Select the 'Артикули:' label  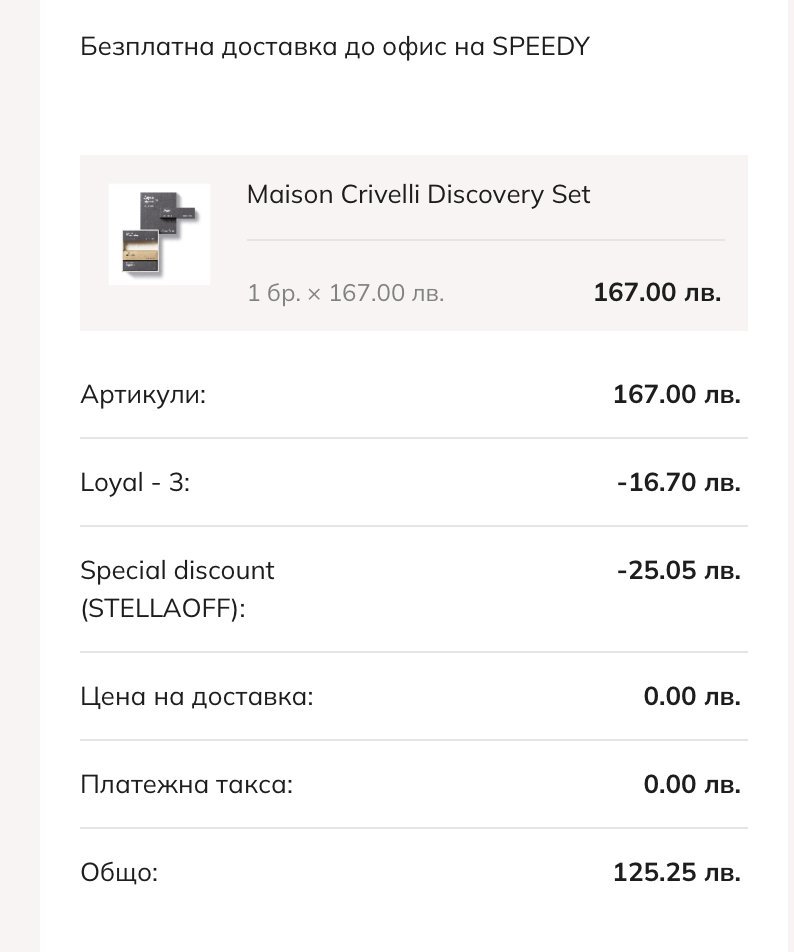tap(143, 395)
